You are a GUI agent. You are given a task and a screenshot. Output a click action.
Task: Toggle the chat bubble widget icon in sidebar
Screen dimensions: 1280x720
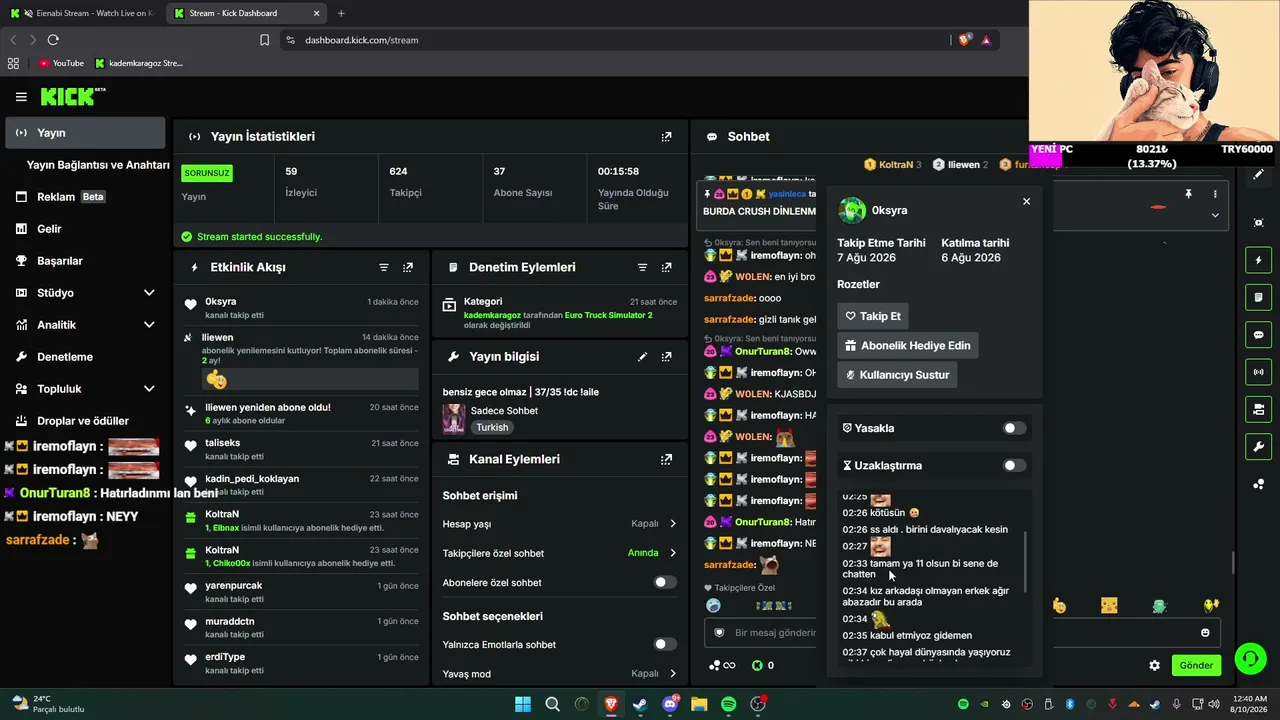1259,335
